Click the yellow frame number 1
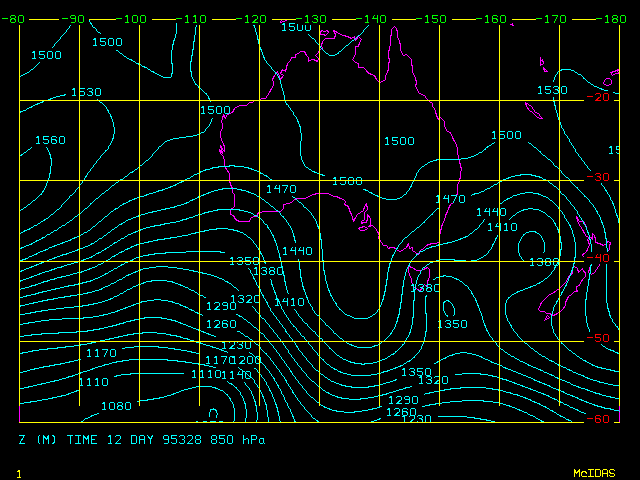 point(19,473)
